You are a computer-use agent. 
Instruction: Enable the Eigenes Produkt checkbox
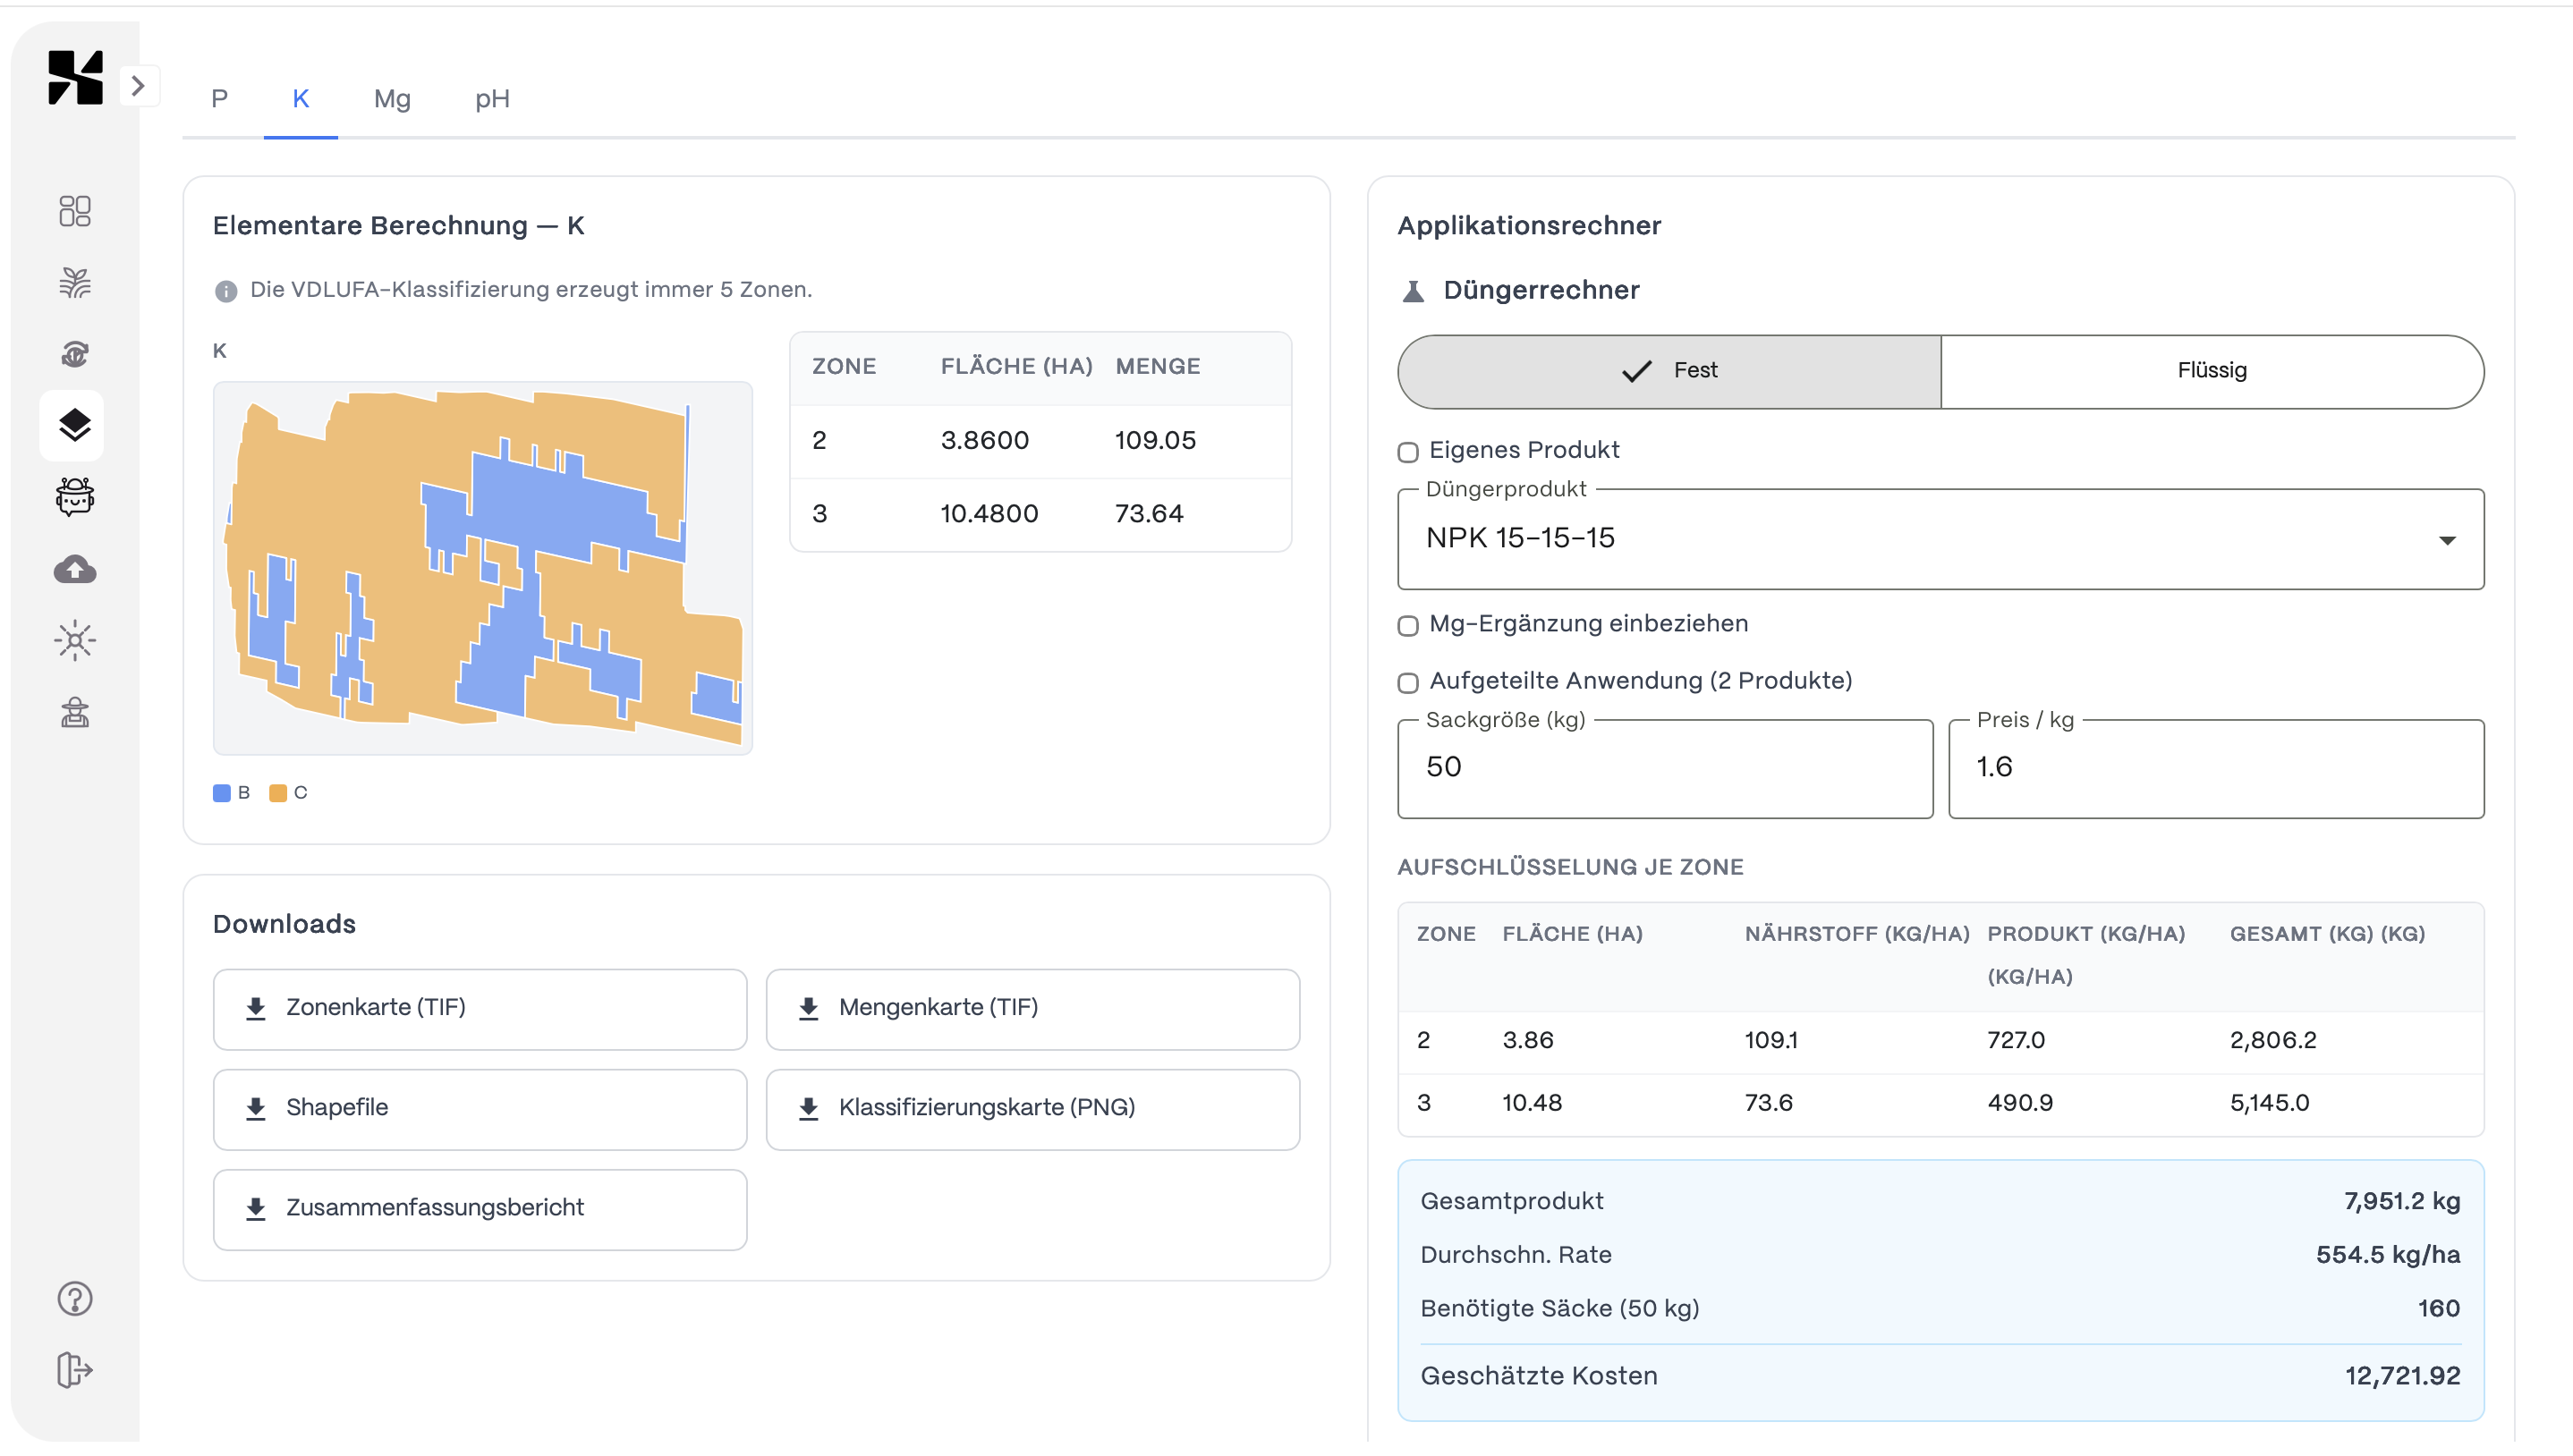click(1407, 452)
